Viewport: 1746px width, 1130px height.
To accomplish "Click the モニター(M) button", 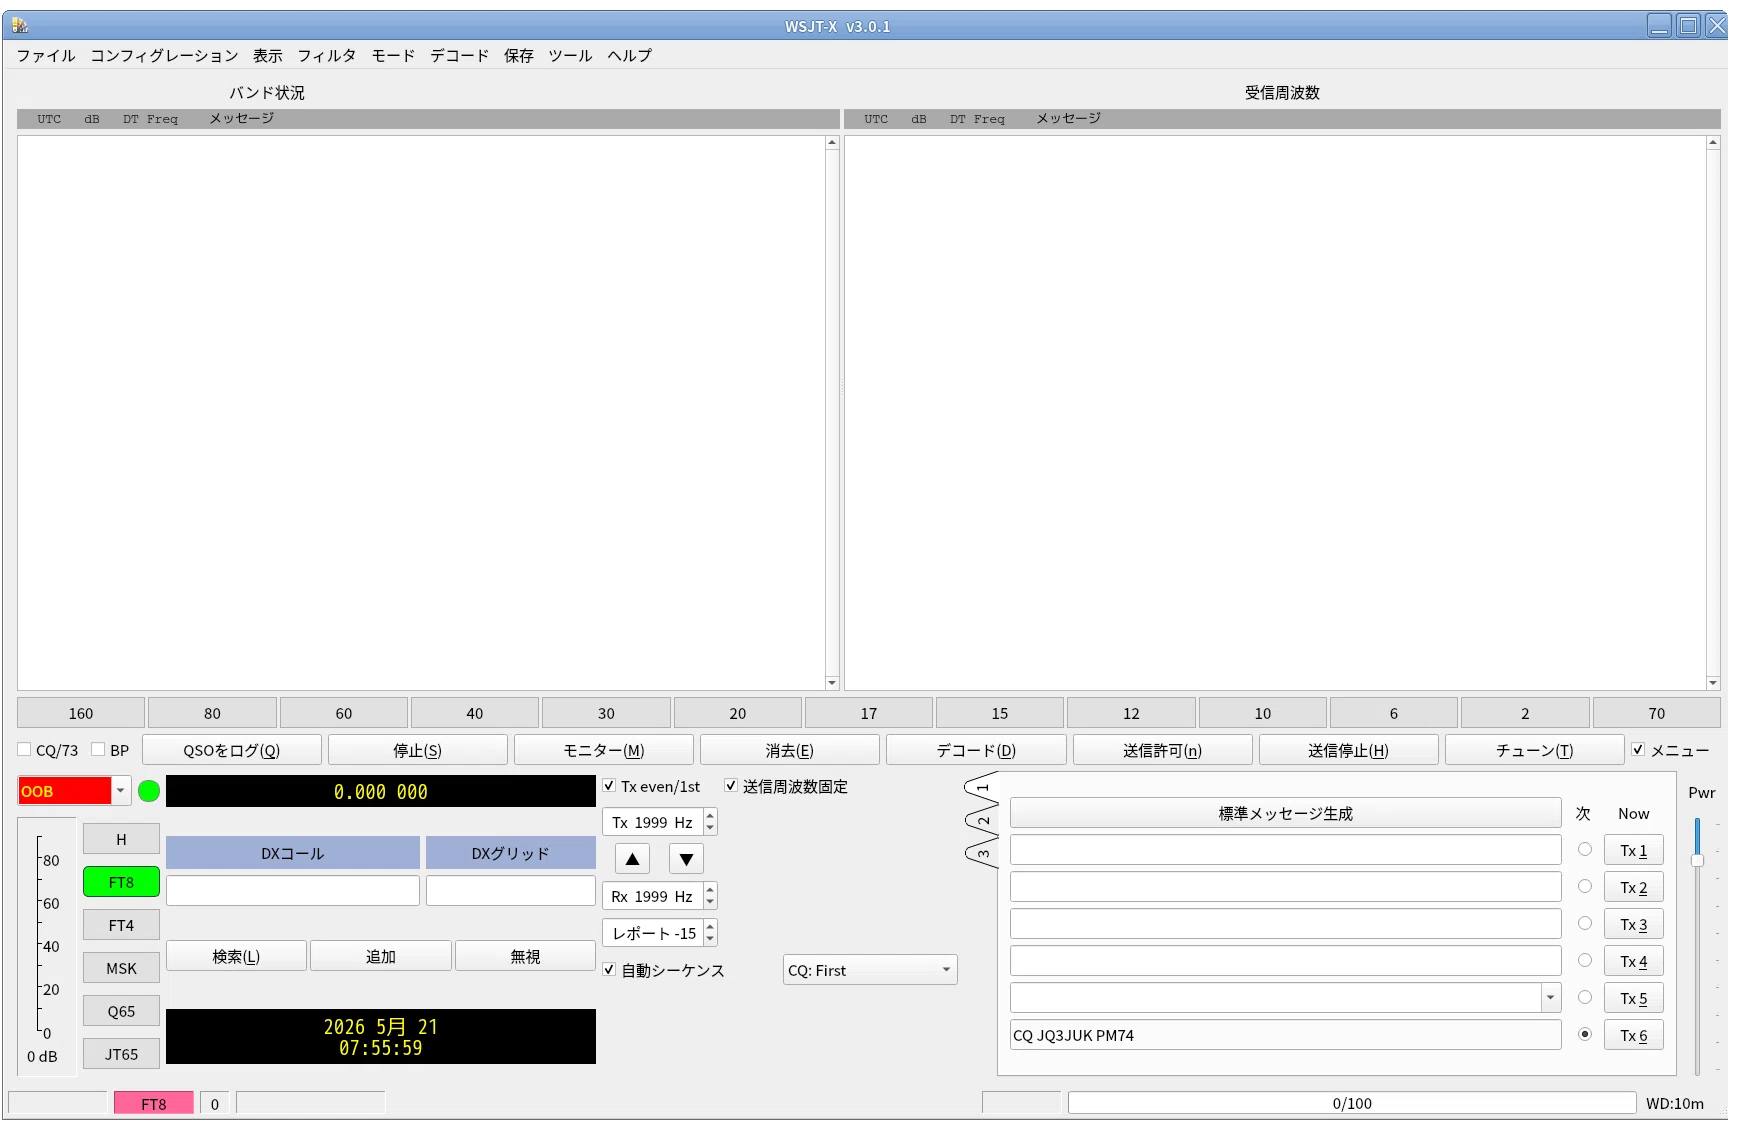I will click(604, 750).
